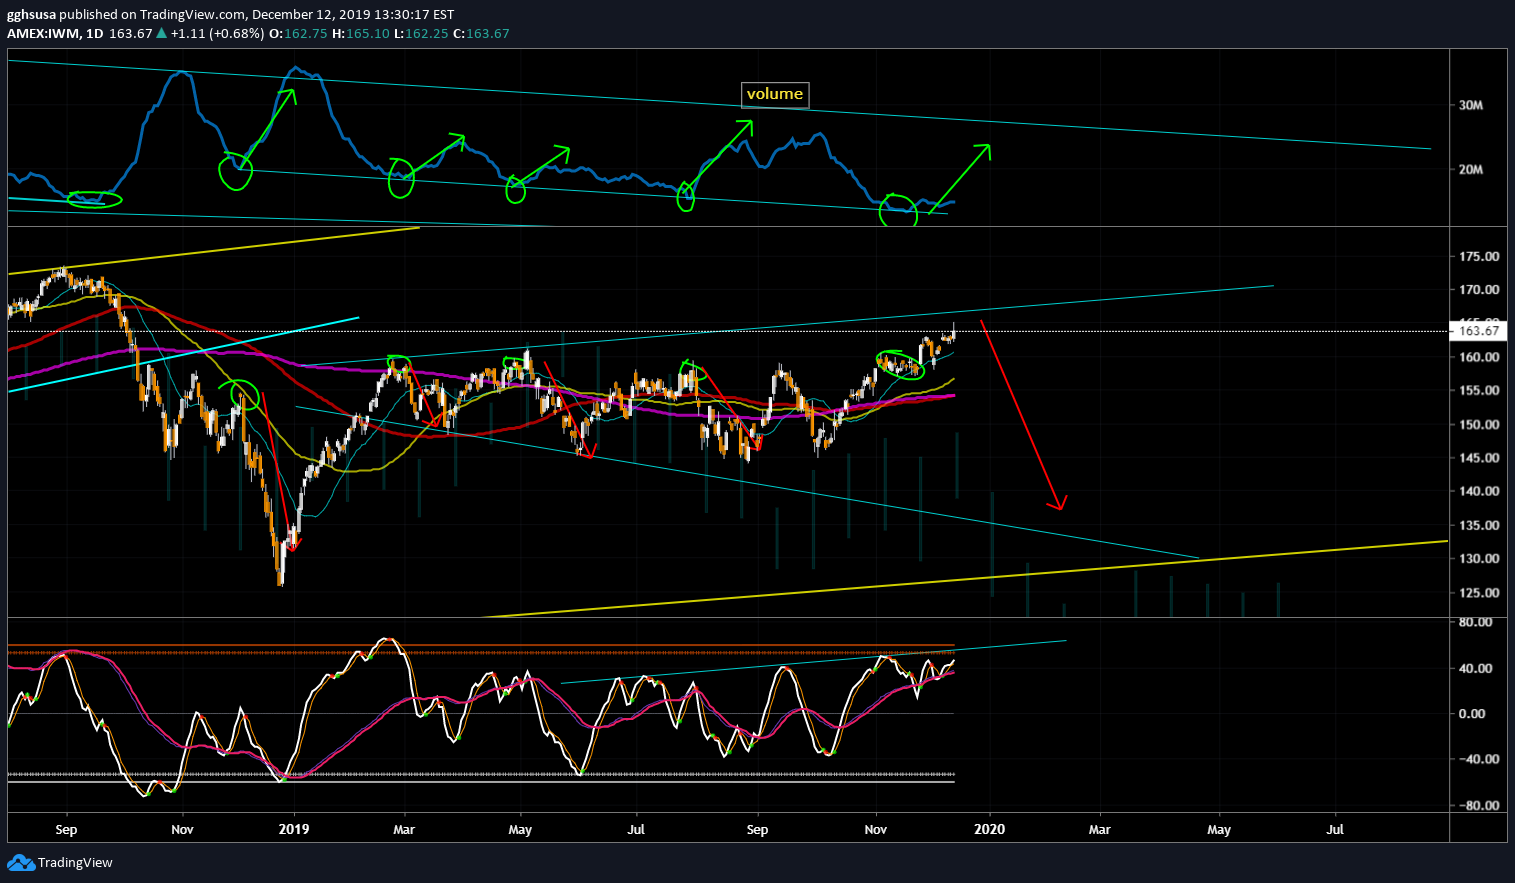Viewport: 1515px width, 883px height.
Task: Open the gghsusa author name
Action: click(31, 15)
